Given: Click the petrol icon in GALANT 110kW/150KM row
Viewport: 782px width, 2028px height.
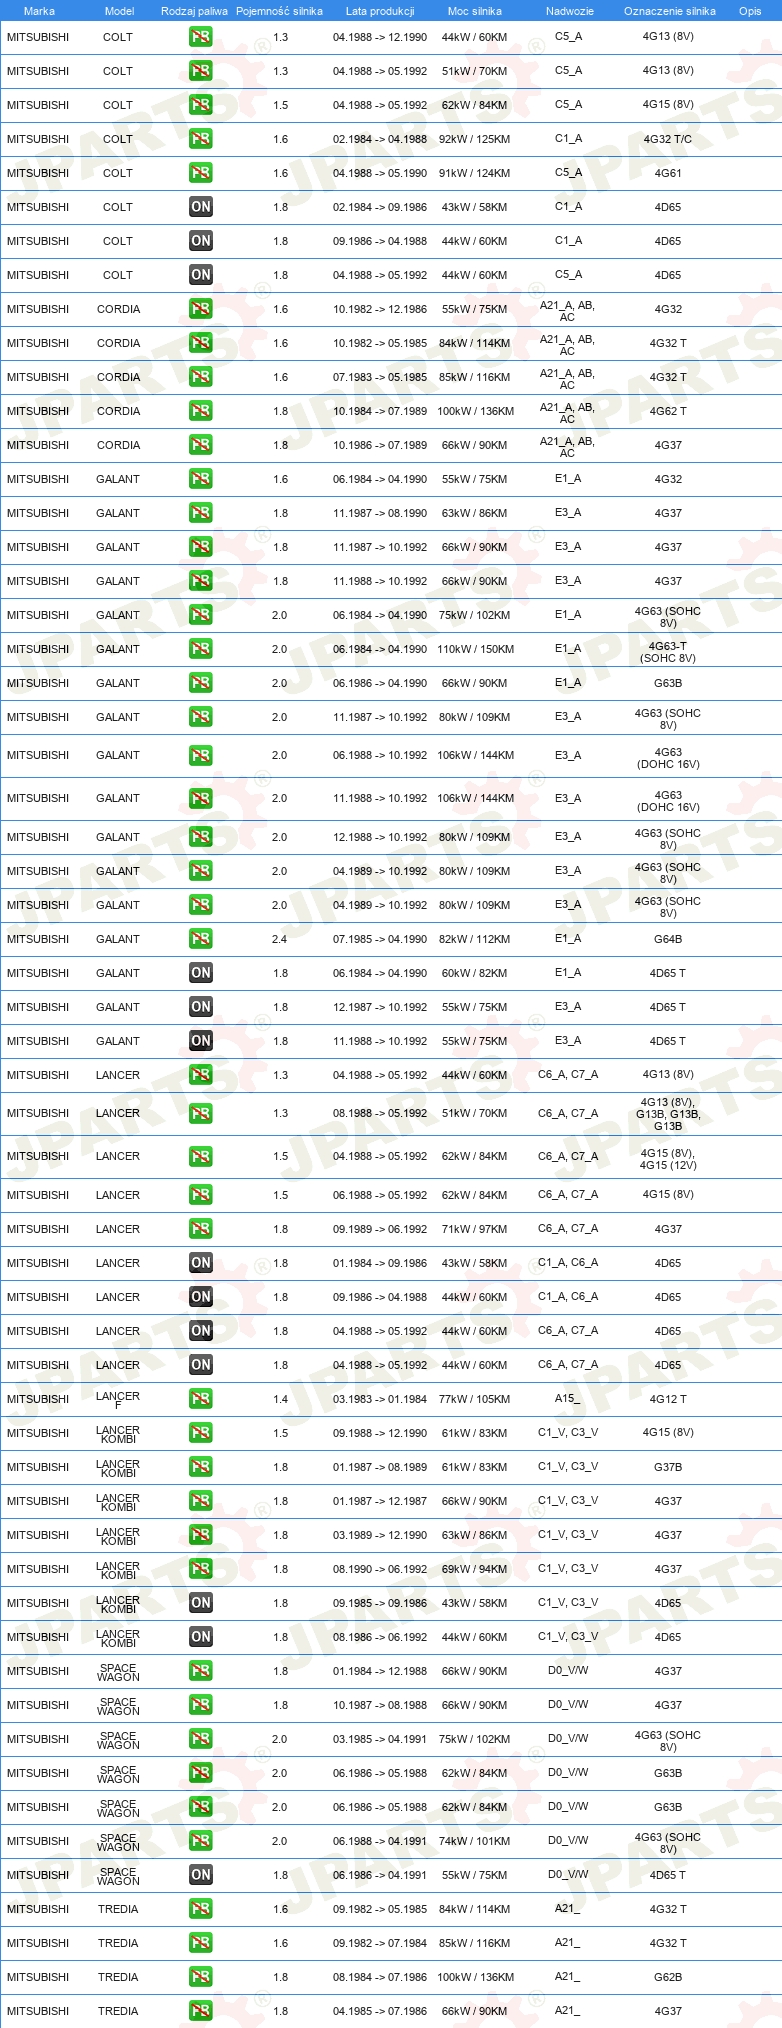Looking at the screenshot, I should point(201,649).
